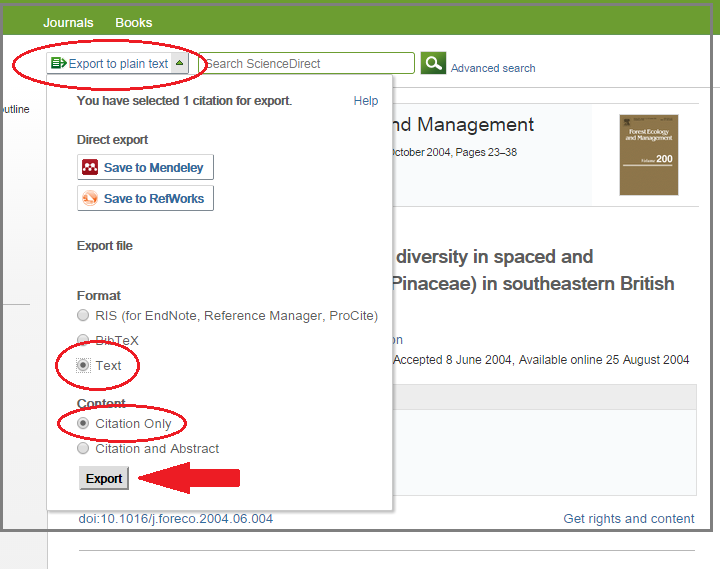Viewport: 720px width, 569px height.
Task: Click the 'Available online 25 August 2004' text
Action: 604,360
